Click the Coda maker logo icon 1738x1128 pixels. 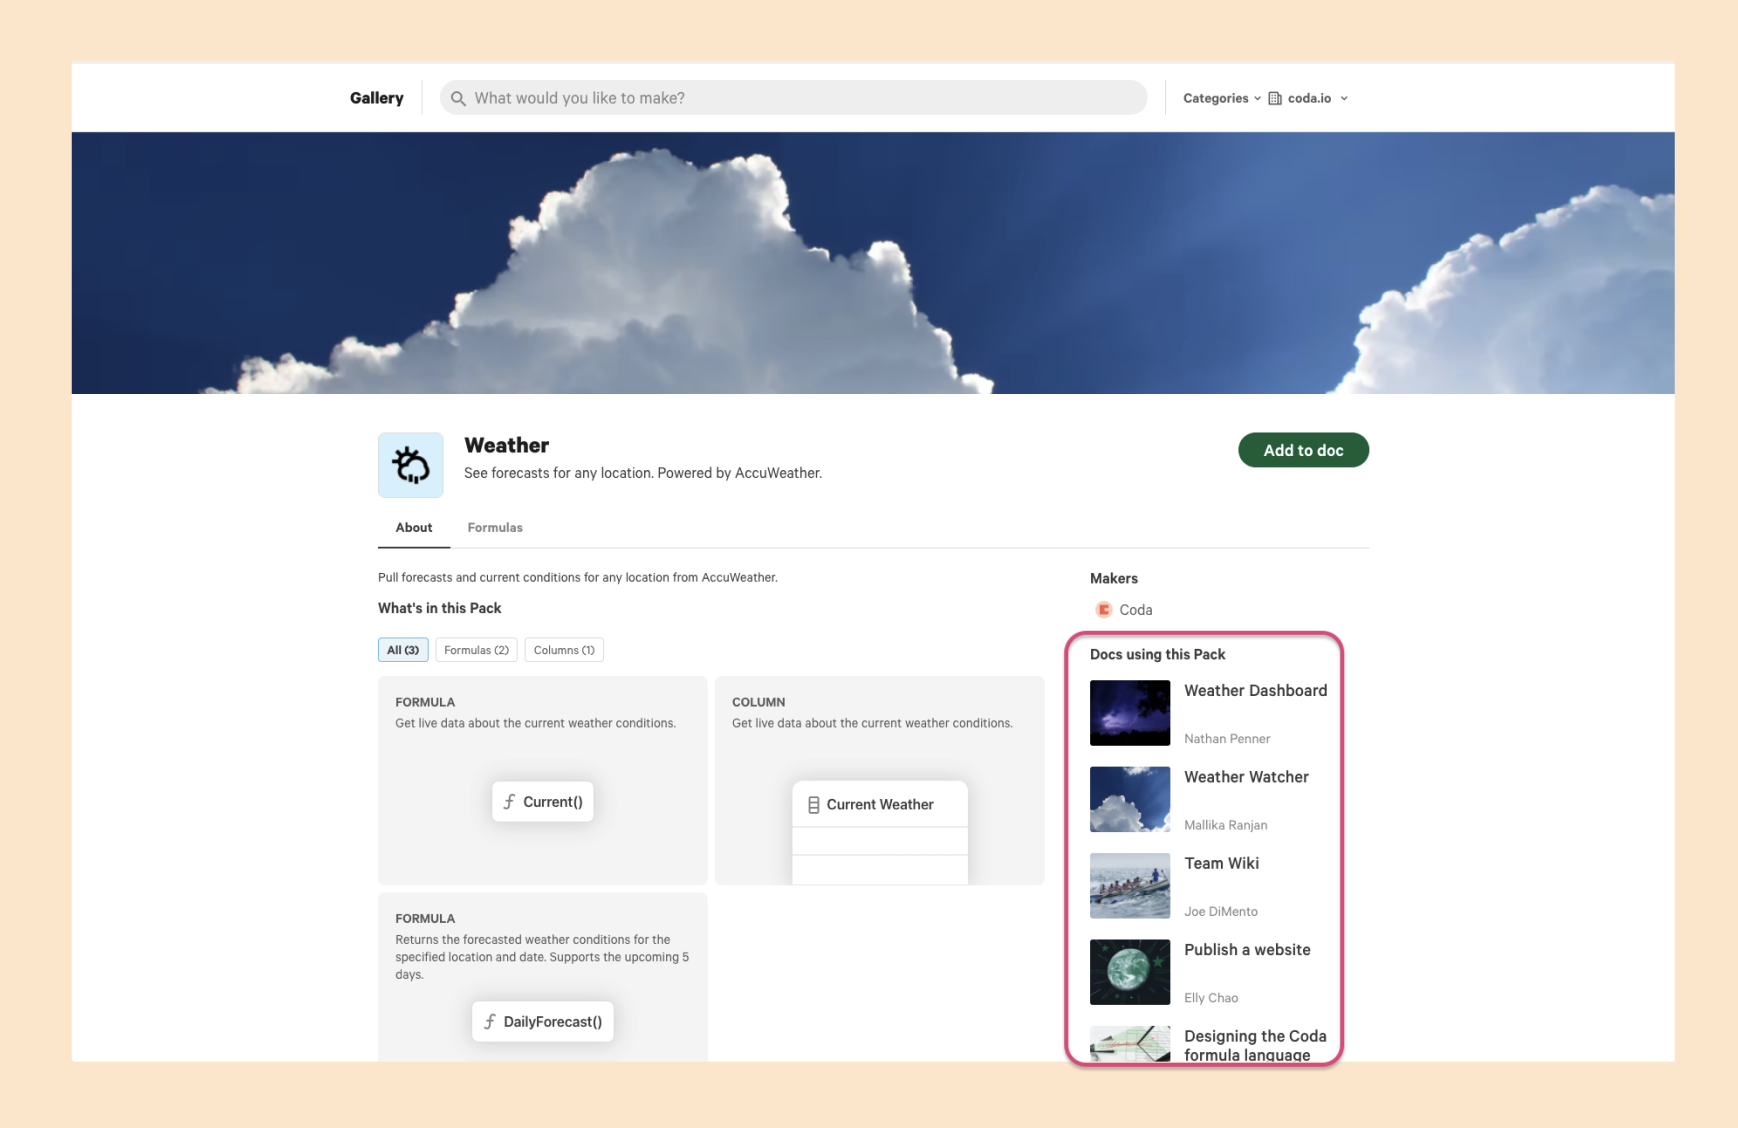click(x=1104, y=610)
